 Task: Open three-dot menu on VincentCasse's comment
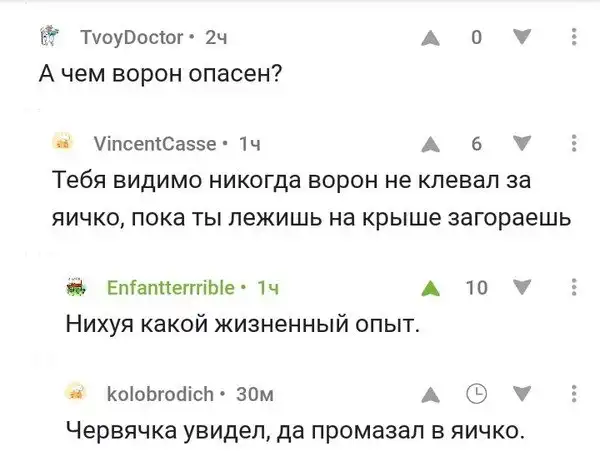(x=572, y=144)
